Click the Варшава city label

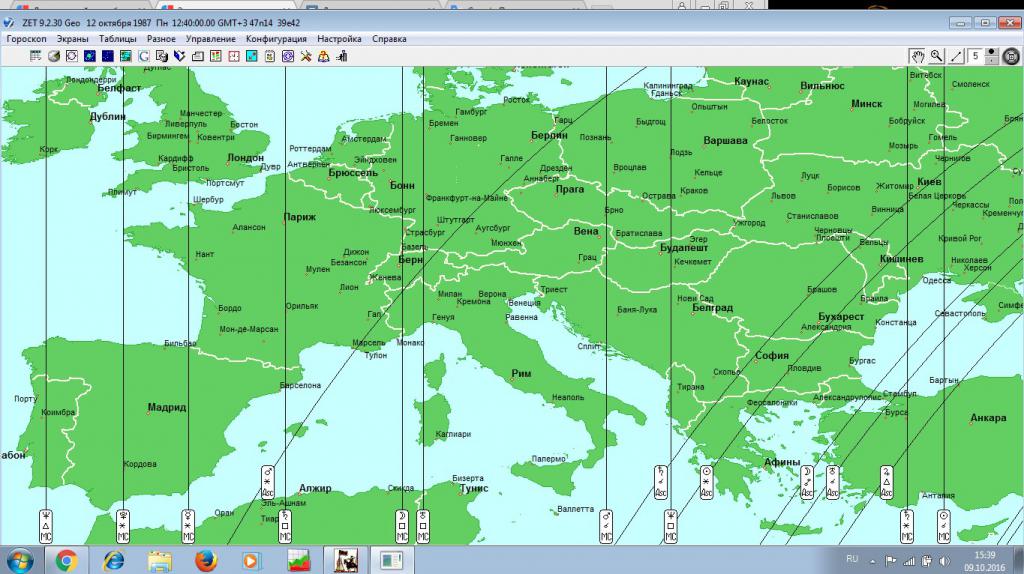725,140
